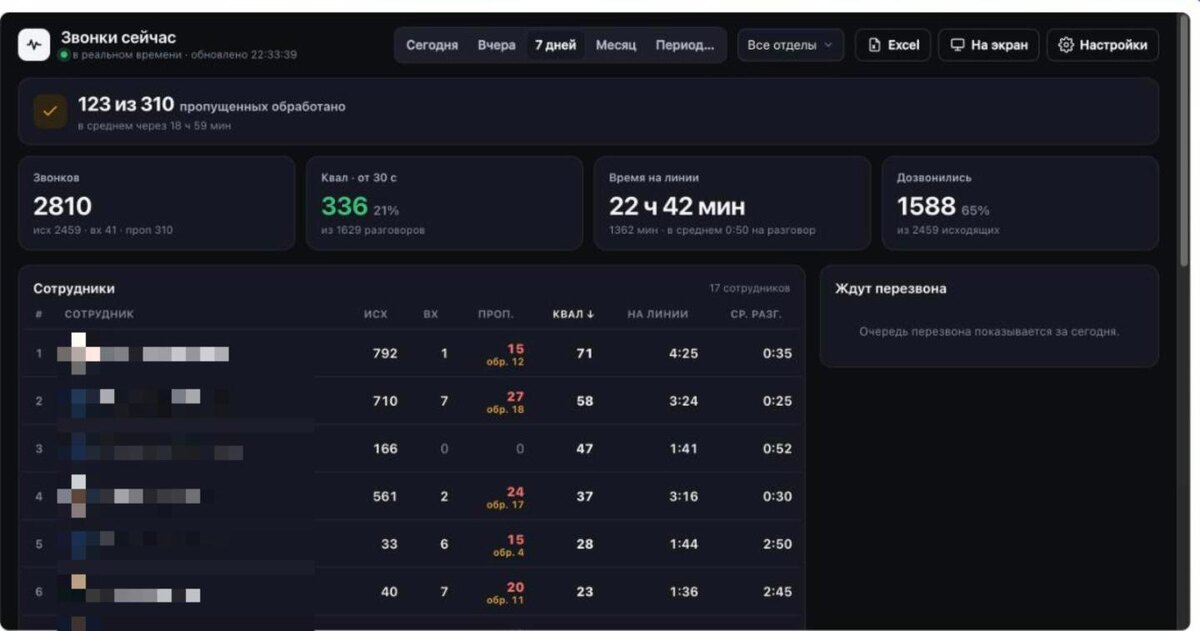Click missed value 27 with обр. 18

[x=506, y=402]
